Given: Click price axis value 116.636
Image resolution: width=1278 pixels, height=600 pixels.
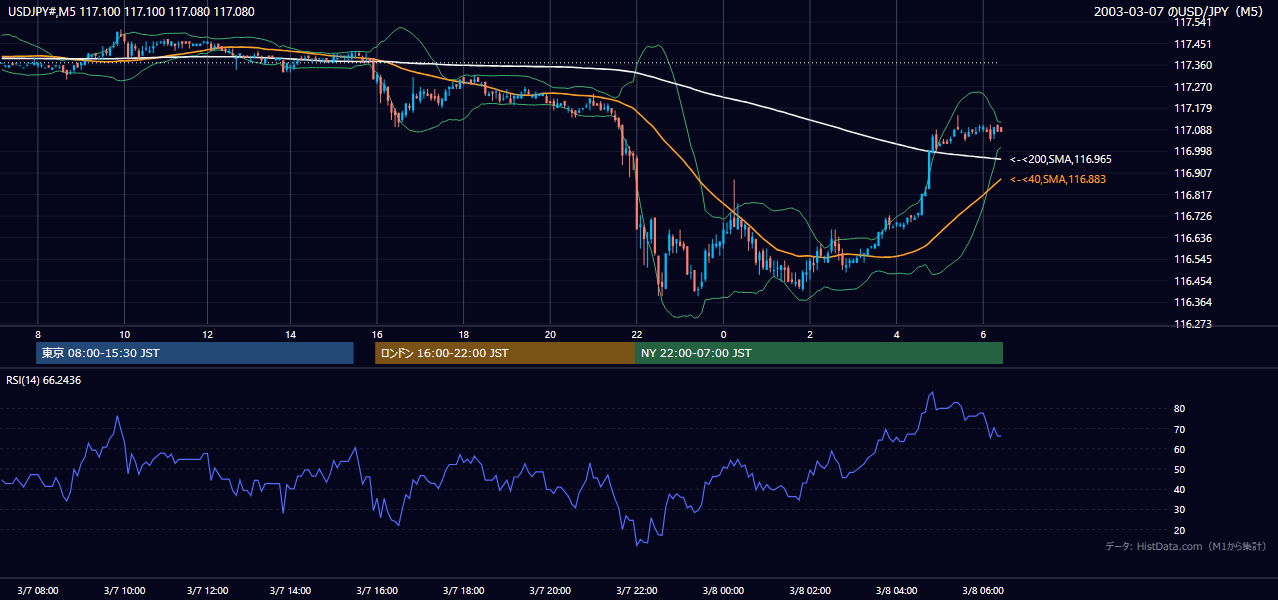Looking at the screenshot, I should click(x=1193, y=238).
